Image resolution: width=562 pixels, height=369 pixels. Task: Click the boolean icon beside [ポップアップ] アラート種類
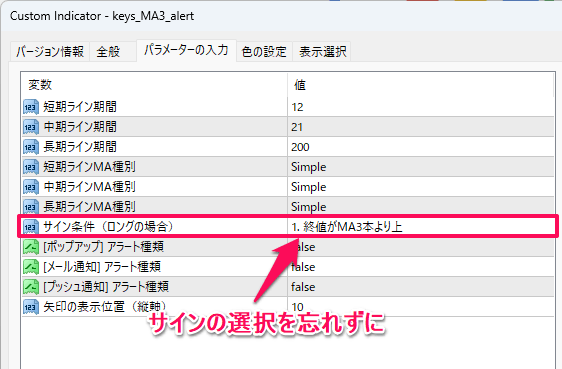click(31, 247)
